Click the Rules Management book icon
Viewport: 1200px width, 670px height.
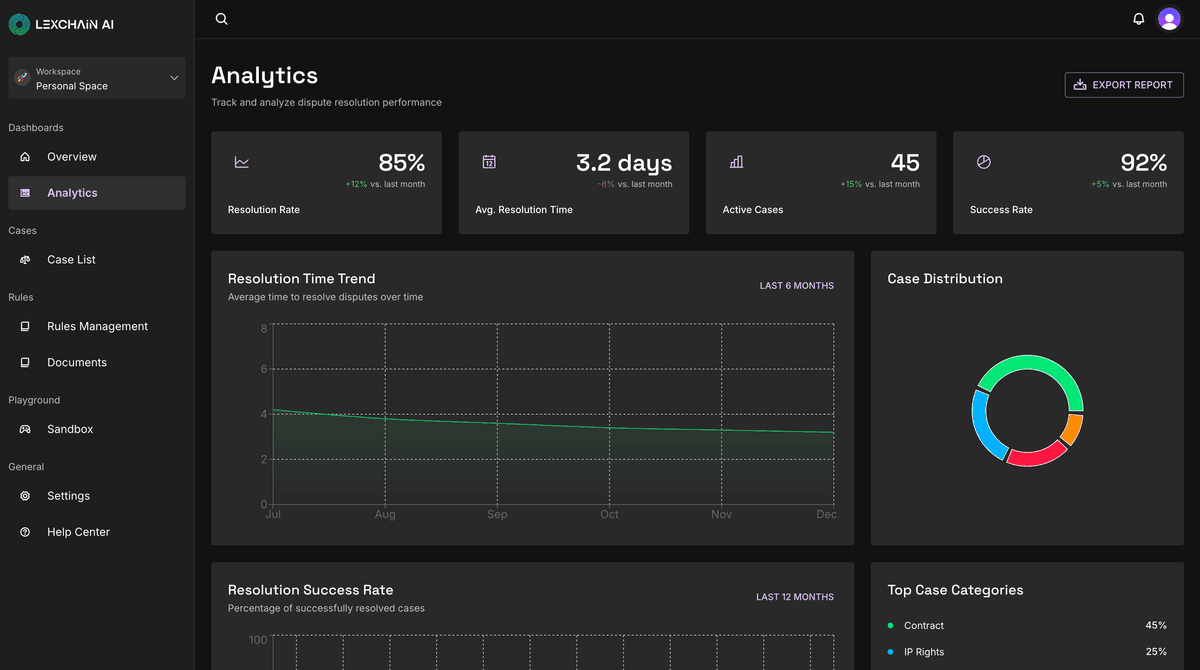click(x=25, y=327)
